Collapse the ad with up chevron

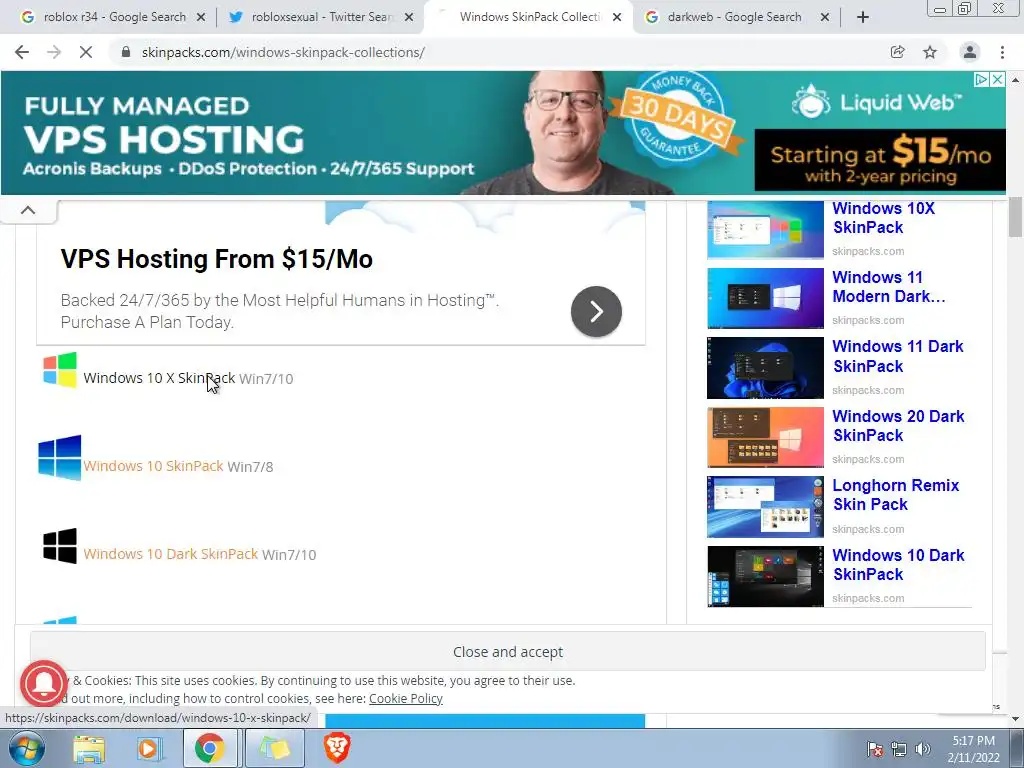[28, 210]
